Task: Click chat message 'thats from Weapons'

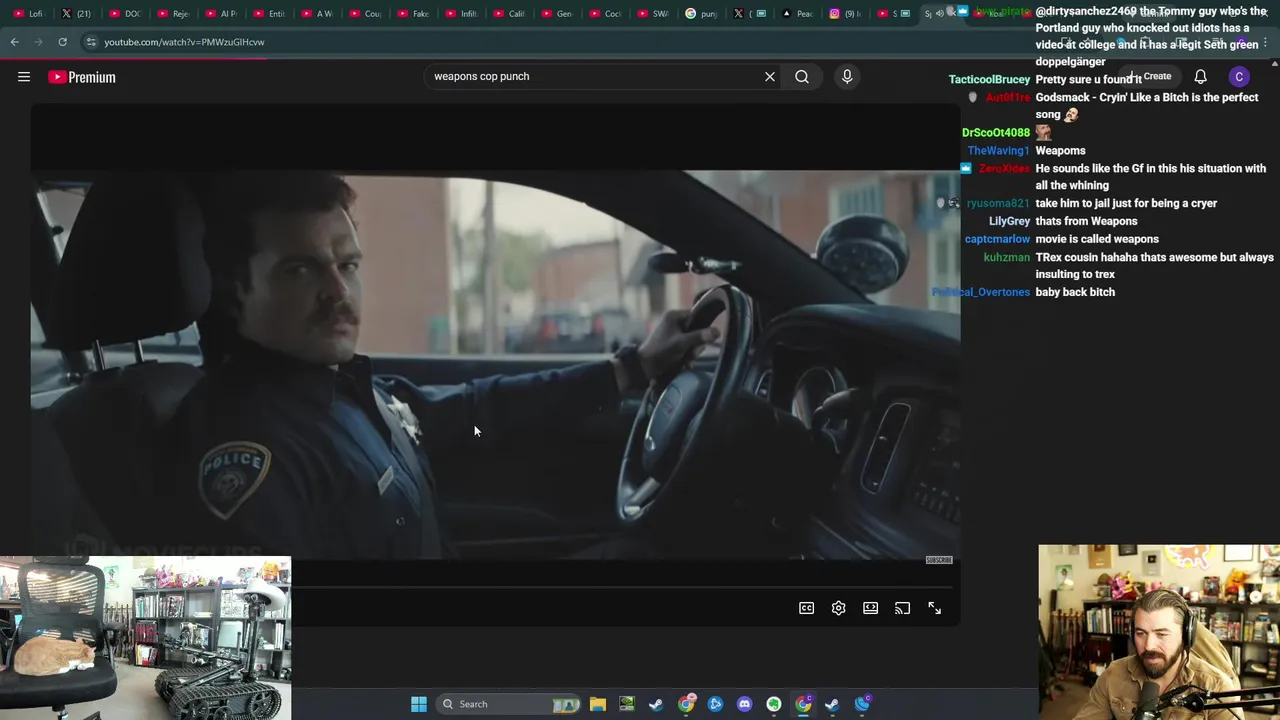Action: click(1086, 221)
